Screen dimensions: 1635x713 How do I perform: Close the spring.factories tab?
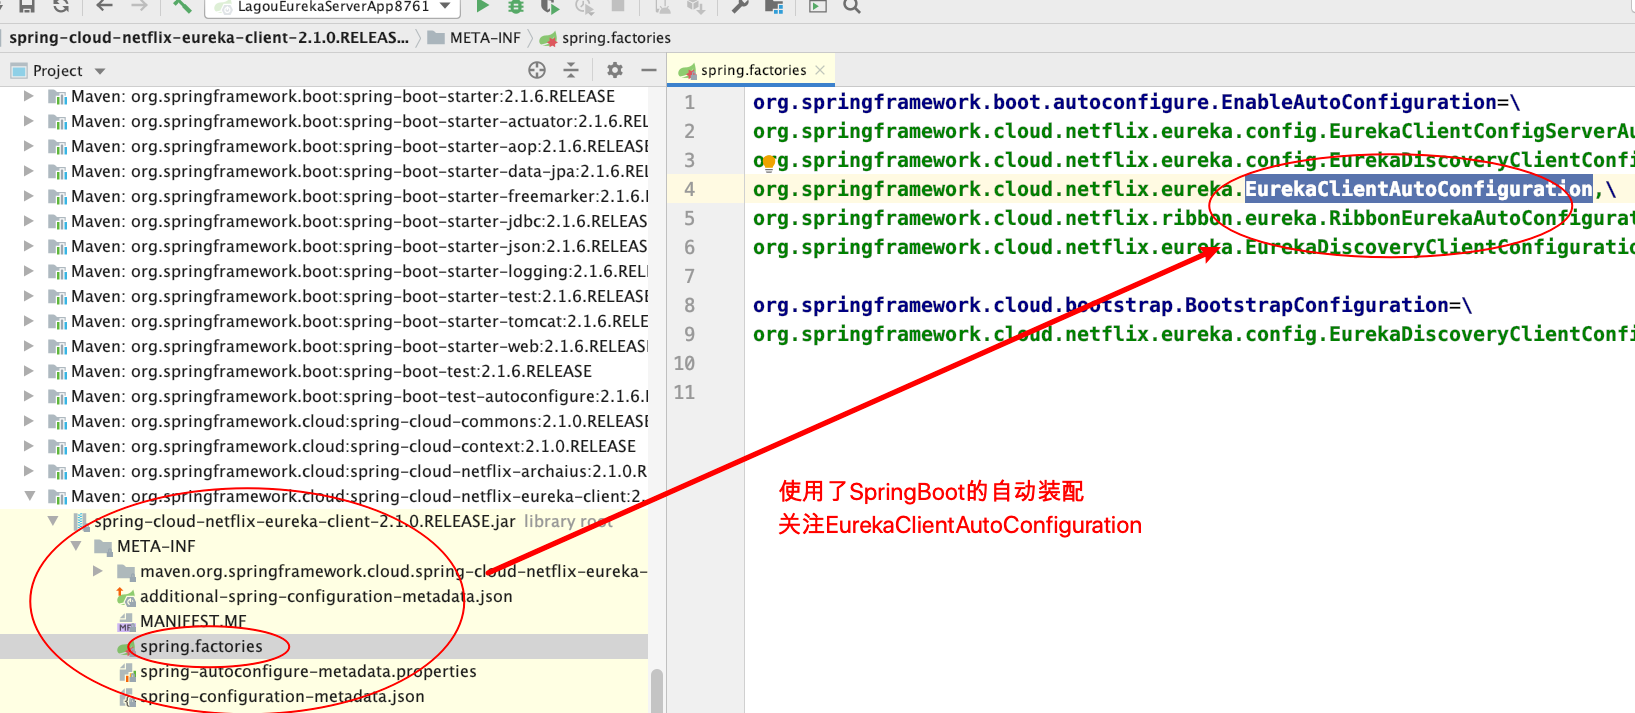coord(820,70)
